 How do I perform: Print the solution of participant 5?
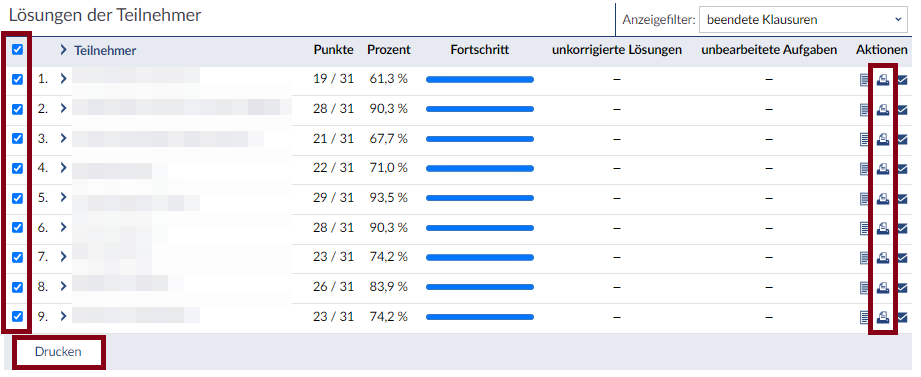click(882, 198)
